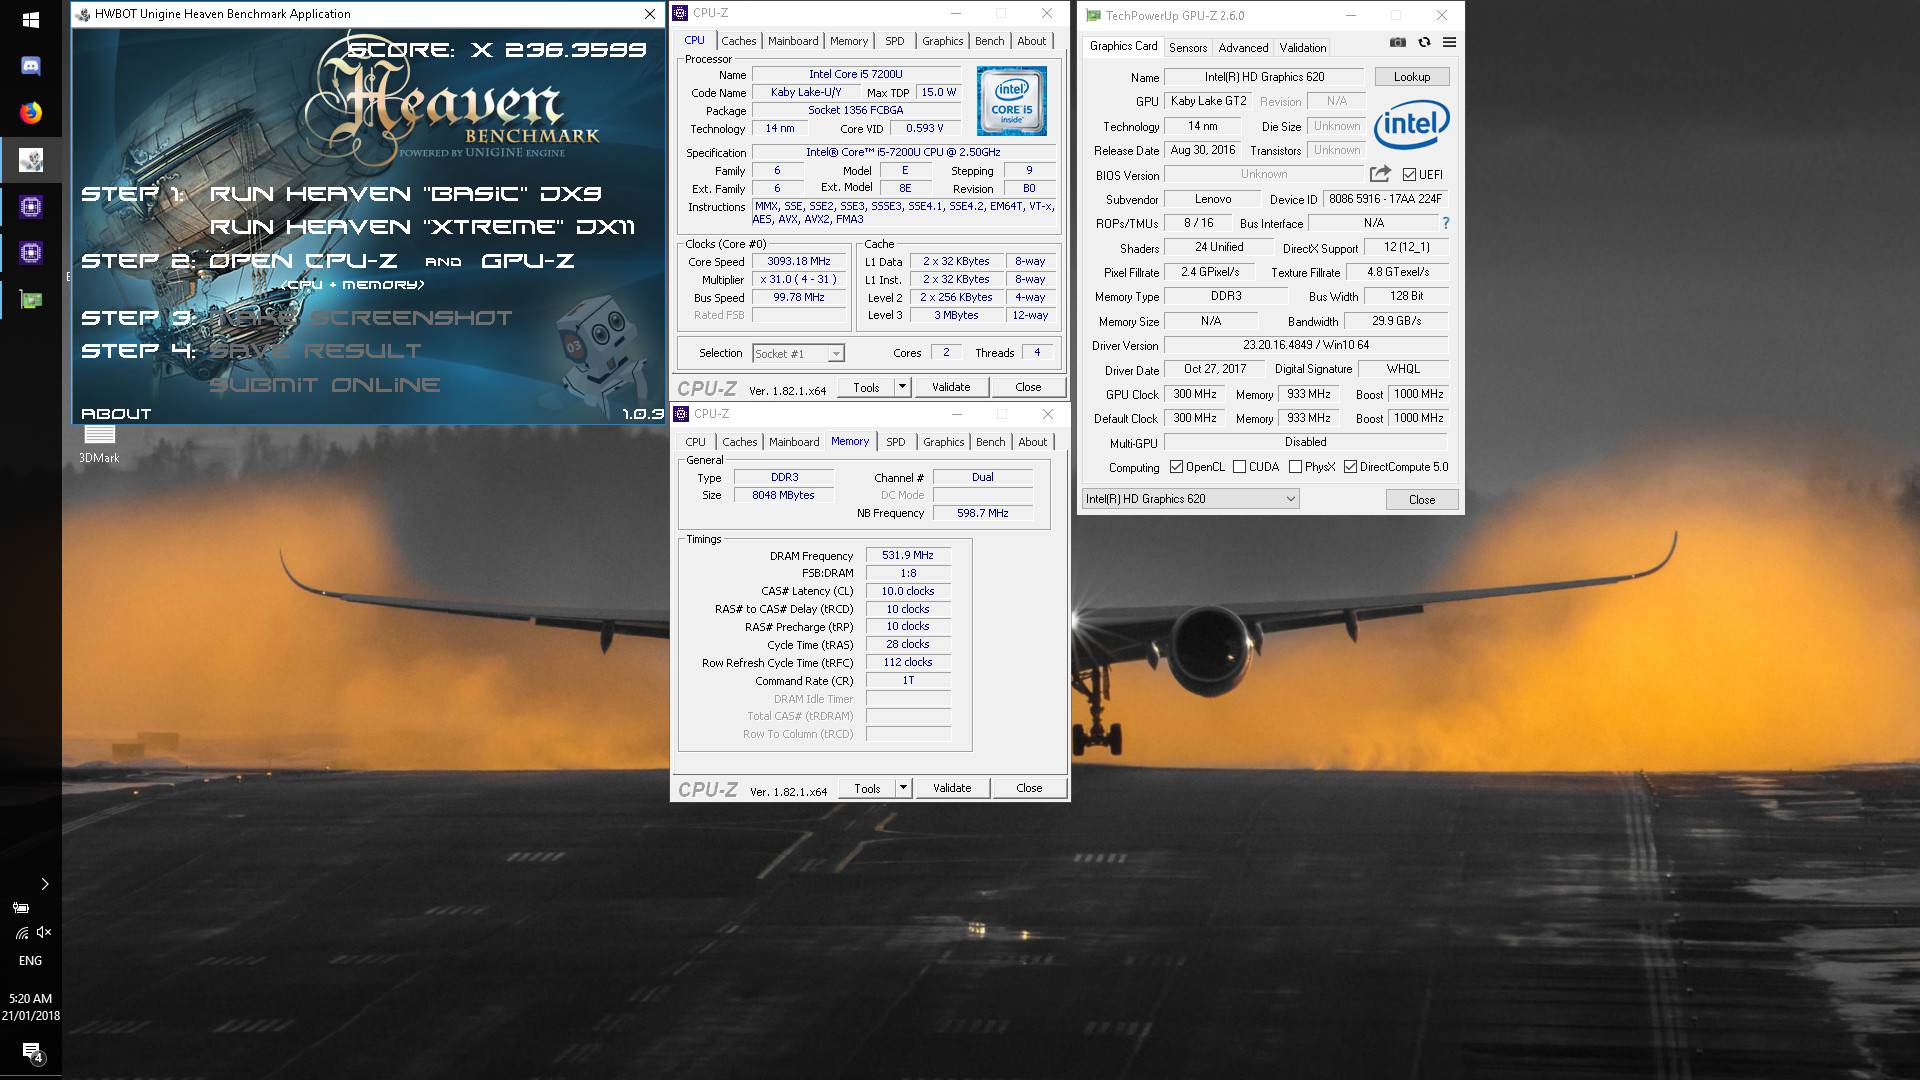
Task: Open the GPU-Z hamburger menu
Action: (x=1449, y=42)
